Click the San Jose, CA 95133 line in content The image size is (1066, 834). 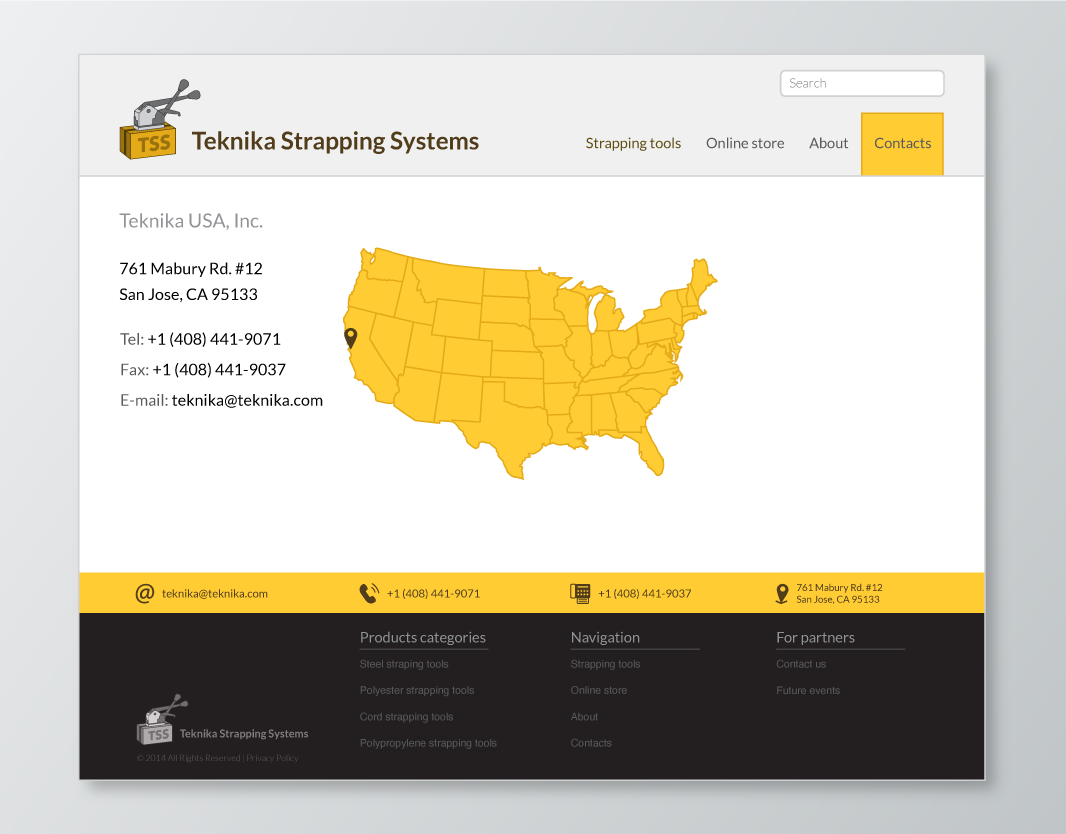188,294
